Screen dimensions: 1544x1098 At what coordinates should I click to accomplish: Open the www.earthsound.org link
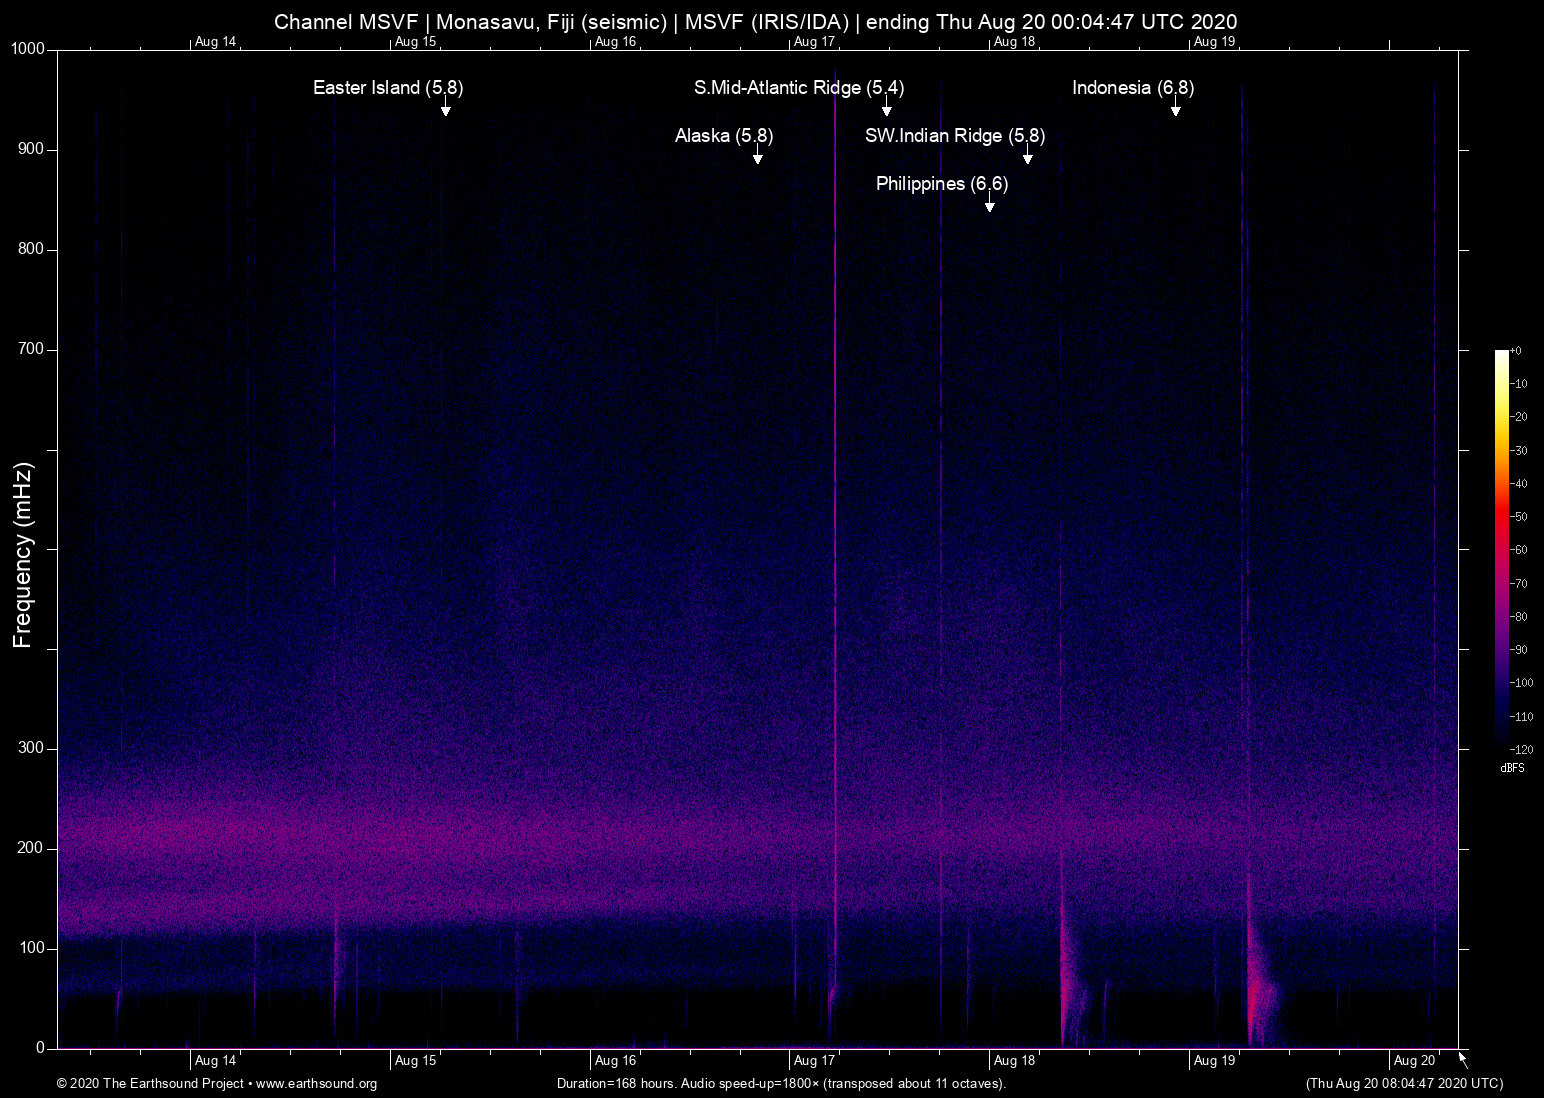click(317, 1084)
